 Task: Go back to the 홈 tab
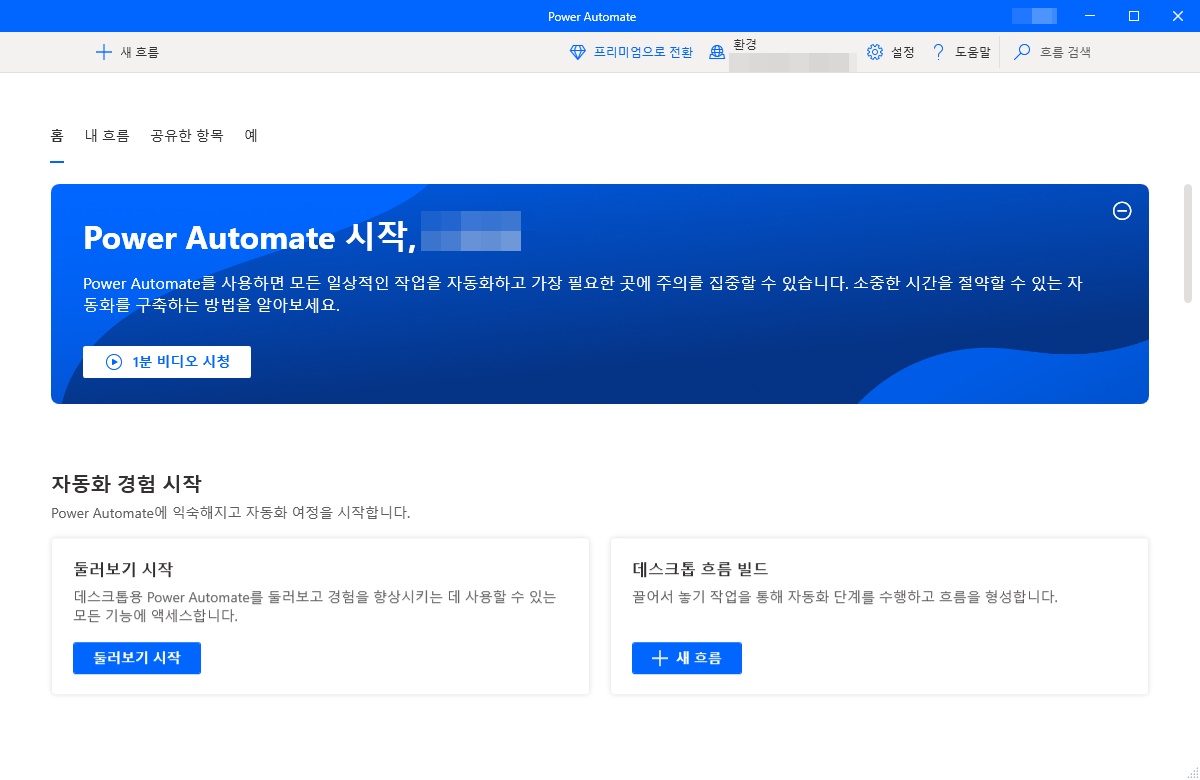point(57,135)
